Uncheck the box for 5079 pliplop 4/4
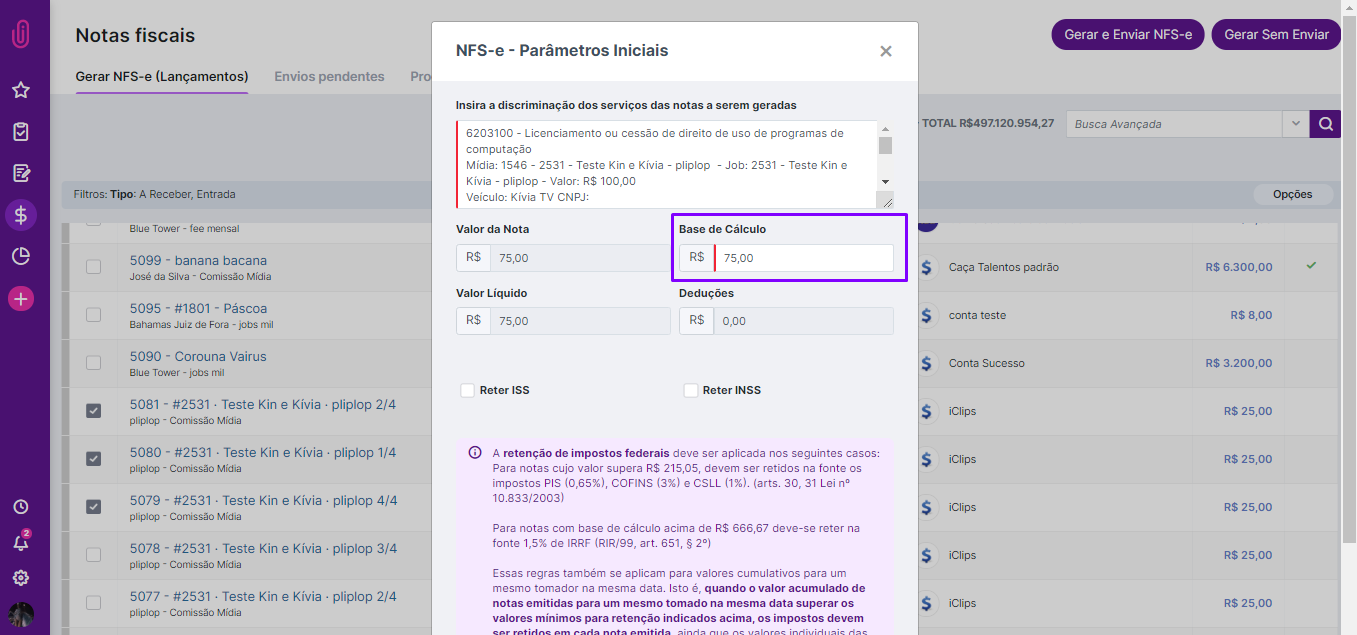 (93, 507)
